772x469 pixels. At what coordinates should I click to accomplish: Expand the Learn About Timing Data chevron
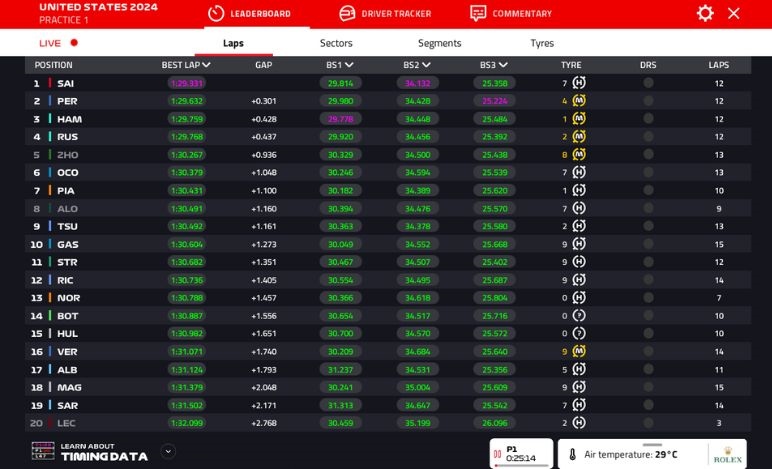tap(168, 451)
